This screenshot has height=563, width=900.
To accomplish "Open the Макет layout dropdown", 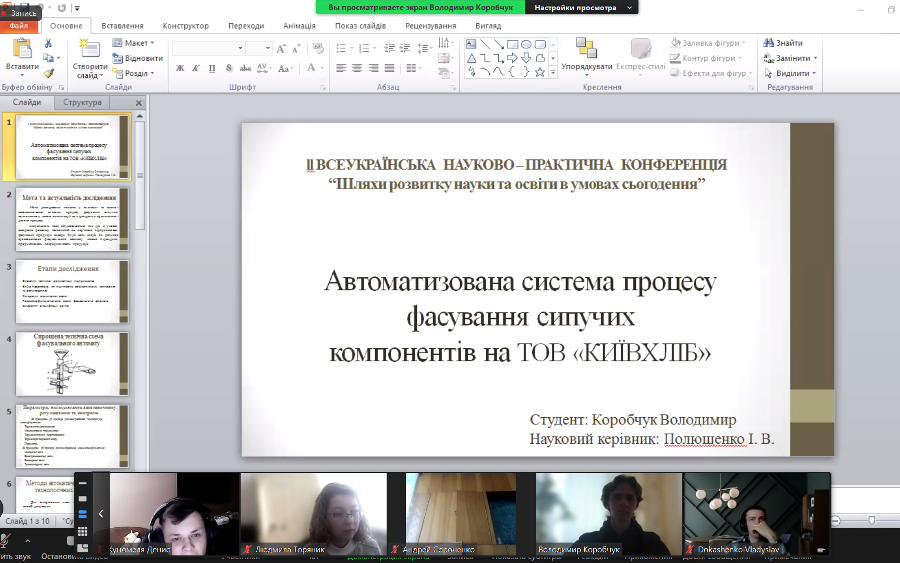I will (x=133, y=43).
